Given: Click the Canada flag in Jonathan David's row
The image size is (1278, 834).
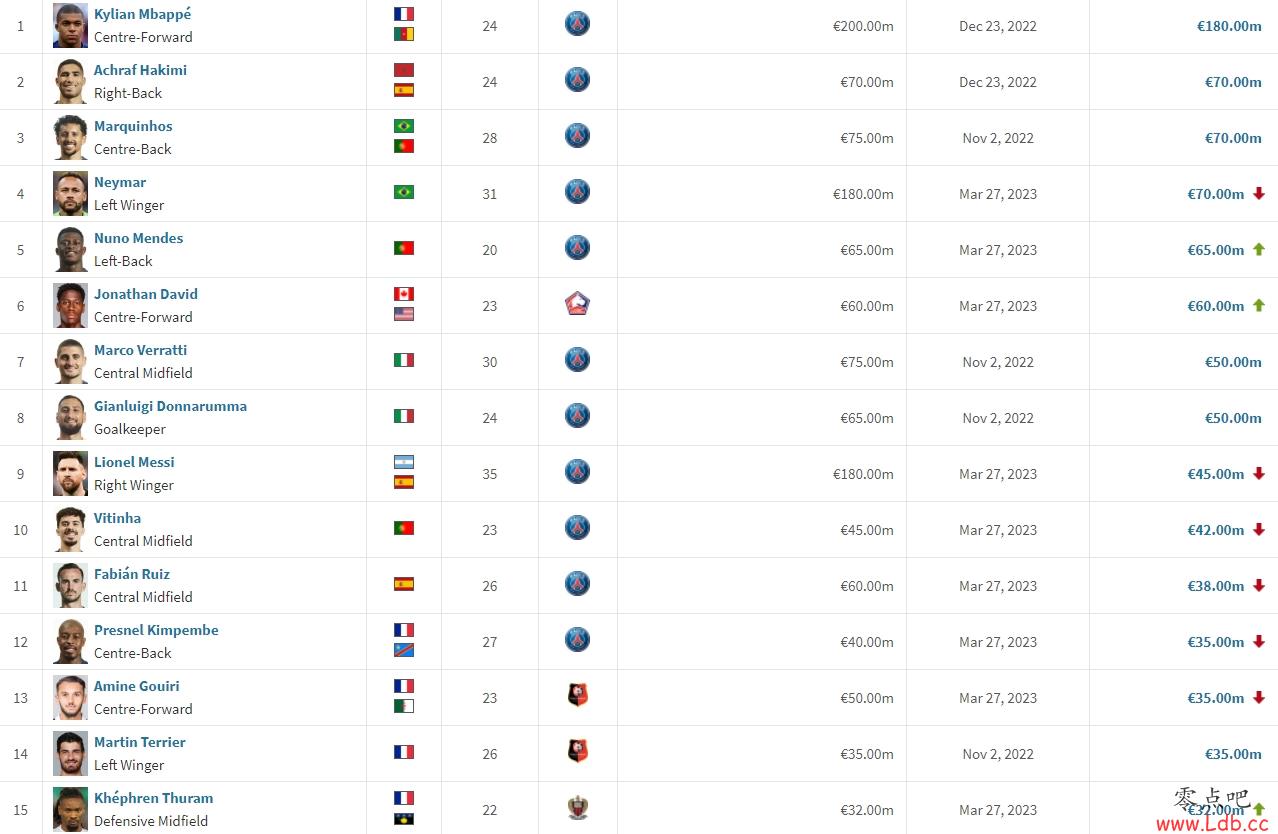Looking at the screenshot, I should click(x=404, y=294).
